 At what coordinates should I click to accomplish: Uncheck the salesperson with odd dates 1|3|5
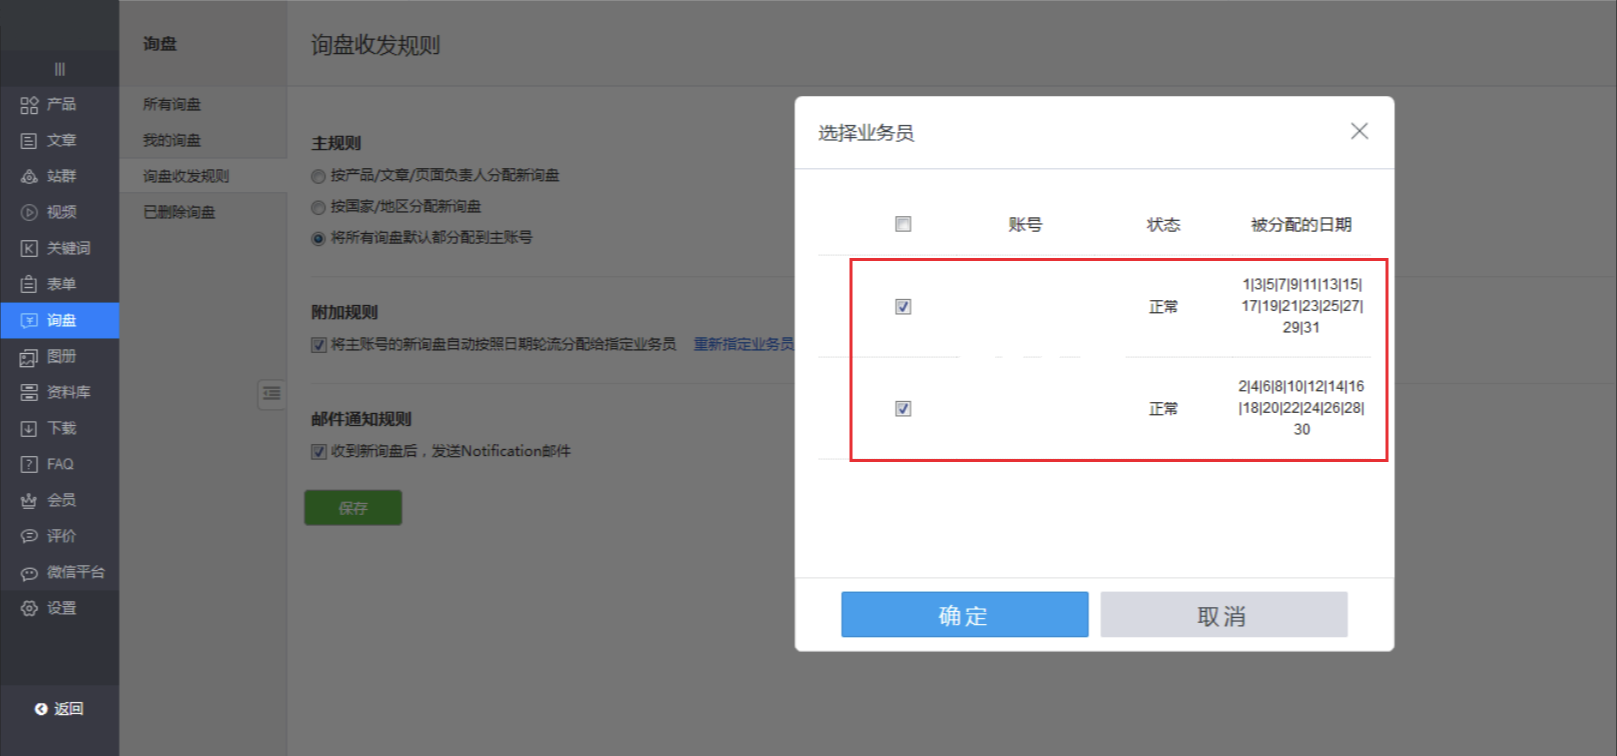(x=903, y=307)
